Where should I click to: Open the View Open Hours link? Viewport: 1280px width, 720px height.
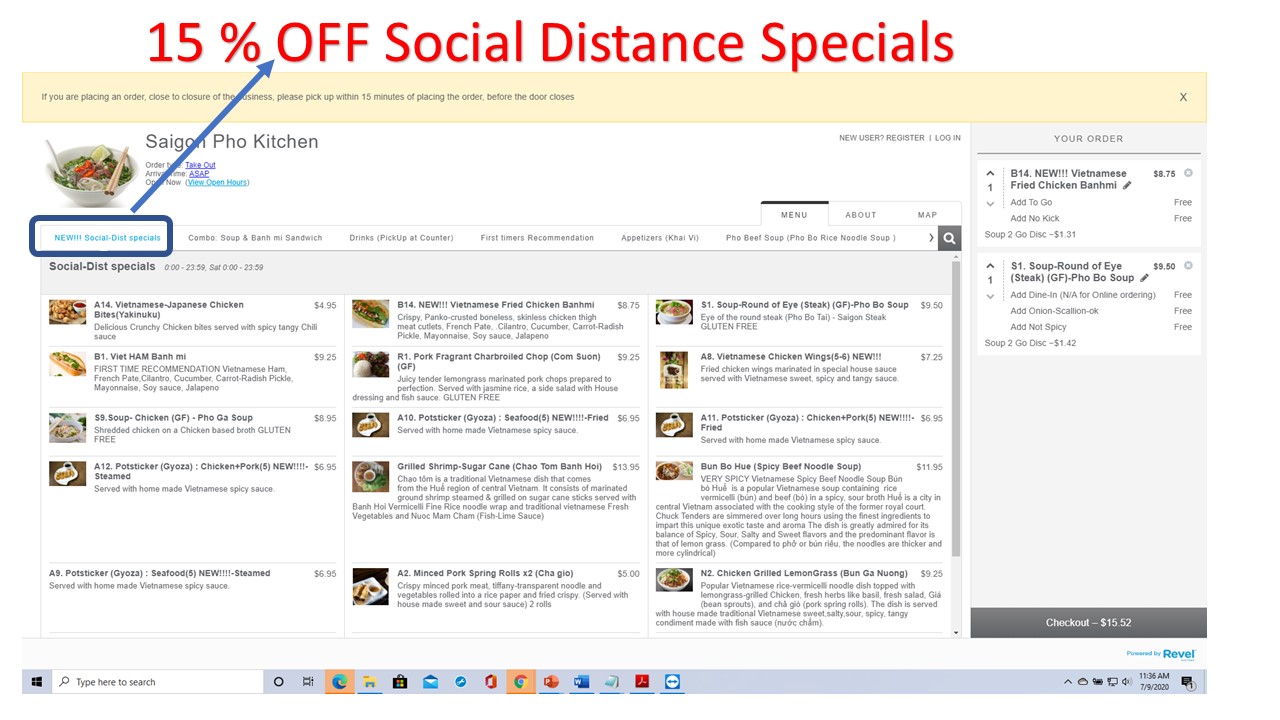(217, 182)
